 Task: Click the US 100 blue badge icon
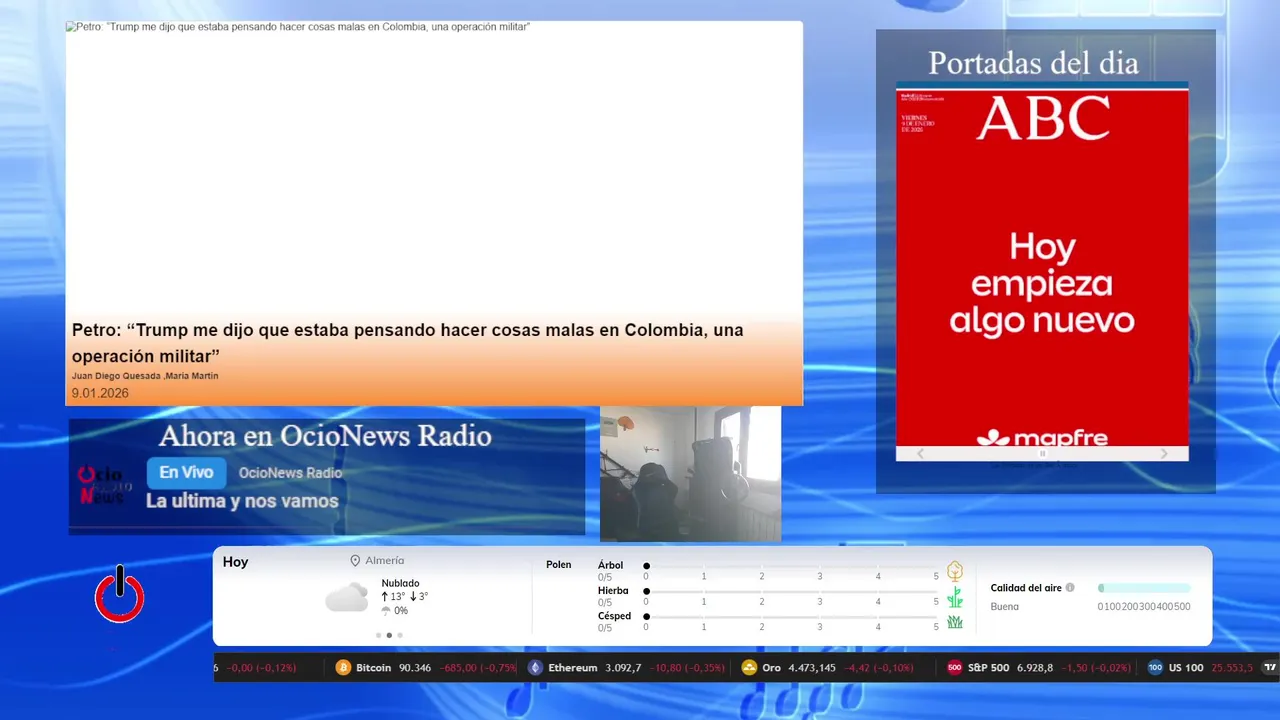(x=1155, y=667)
